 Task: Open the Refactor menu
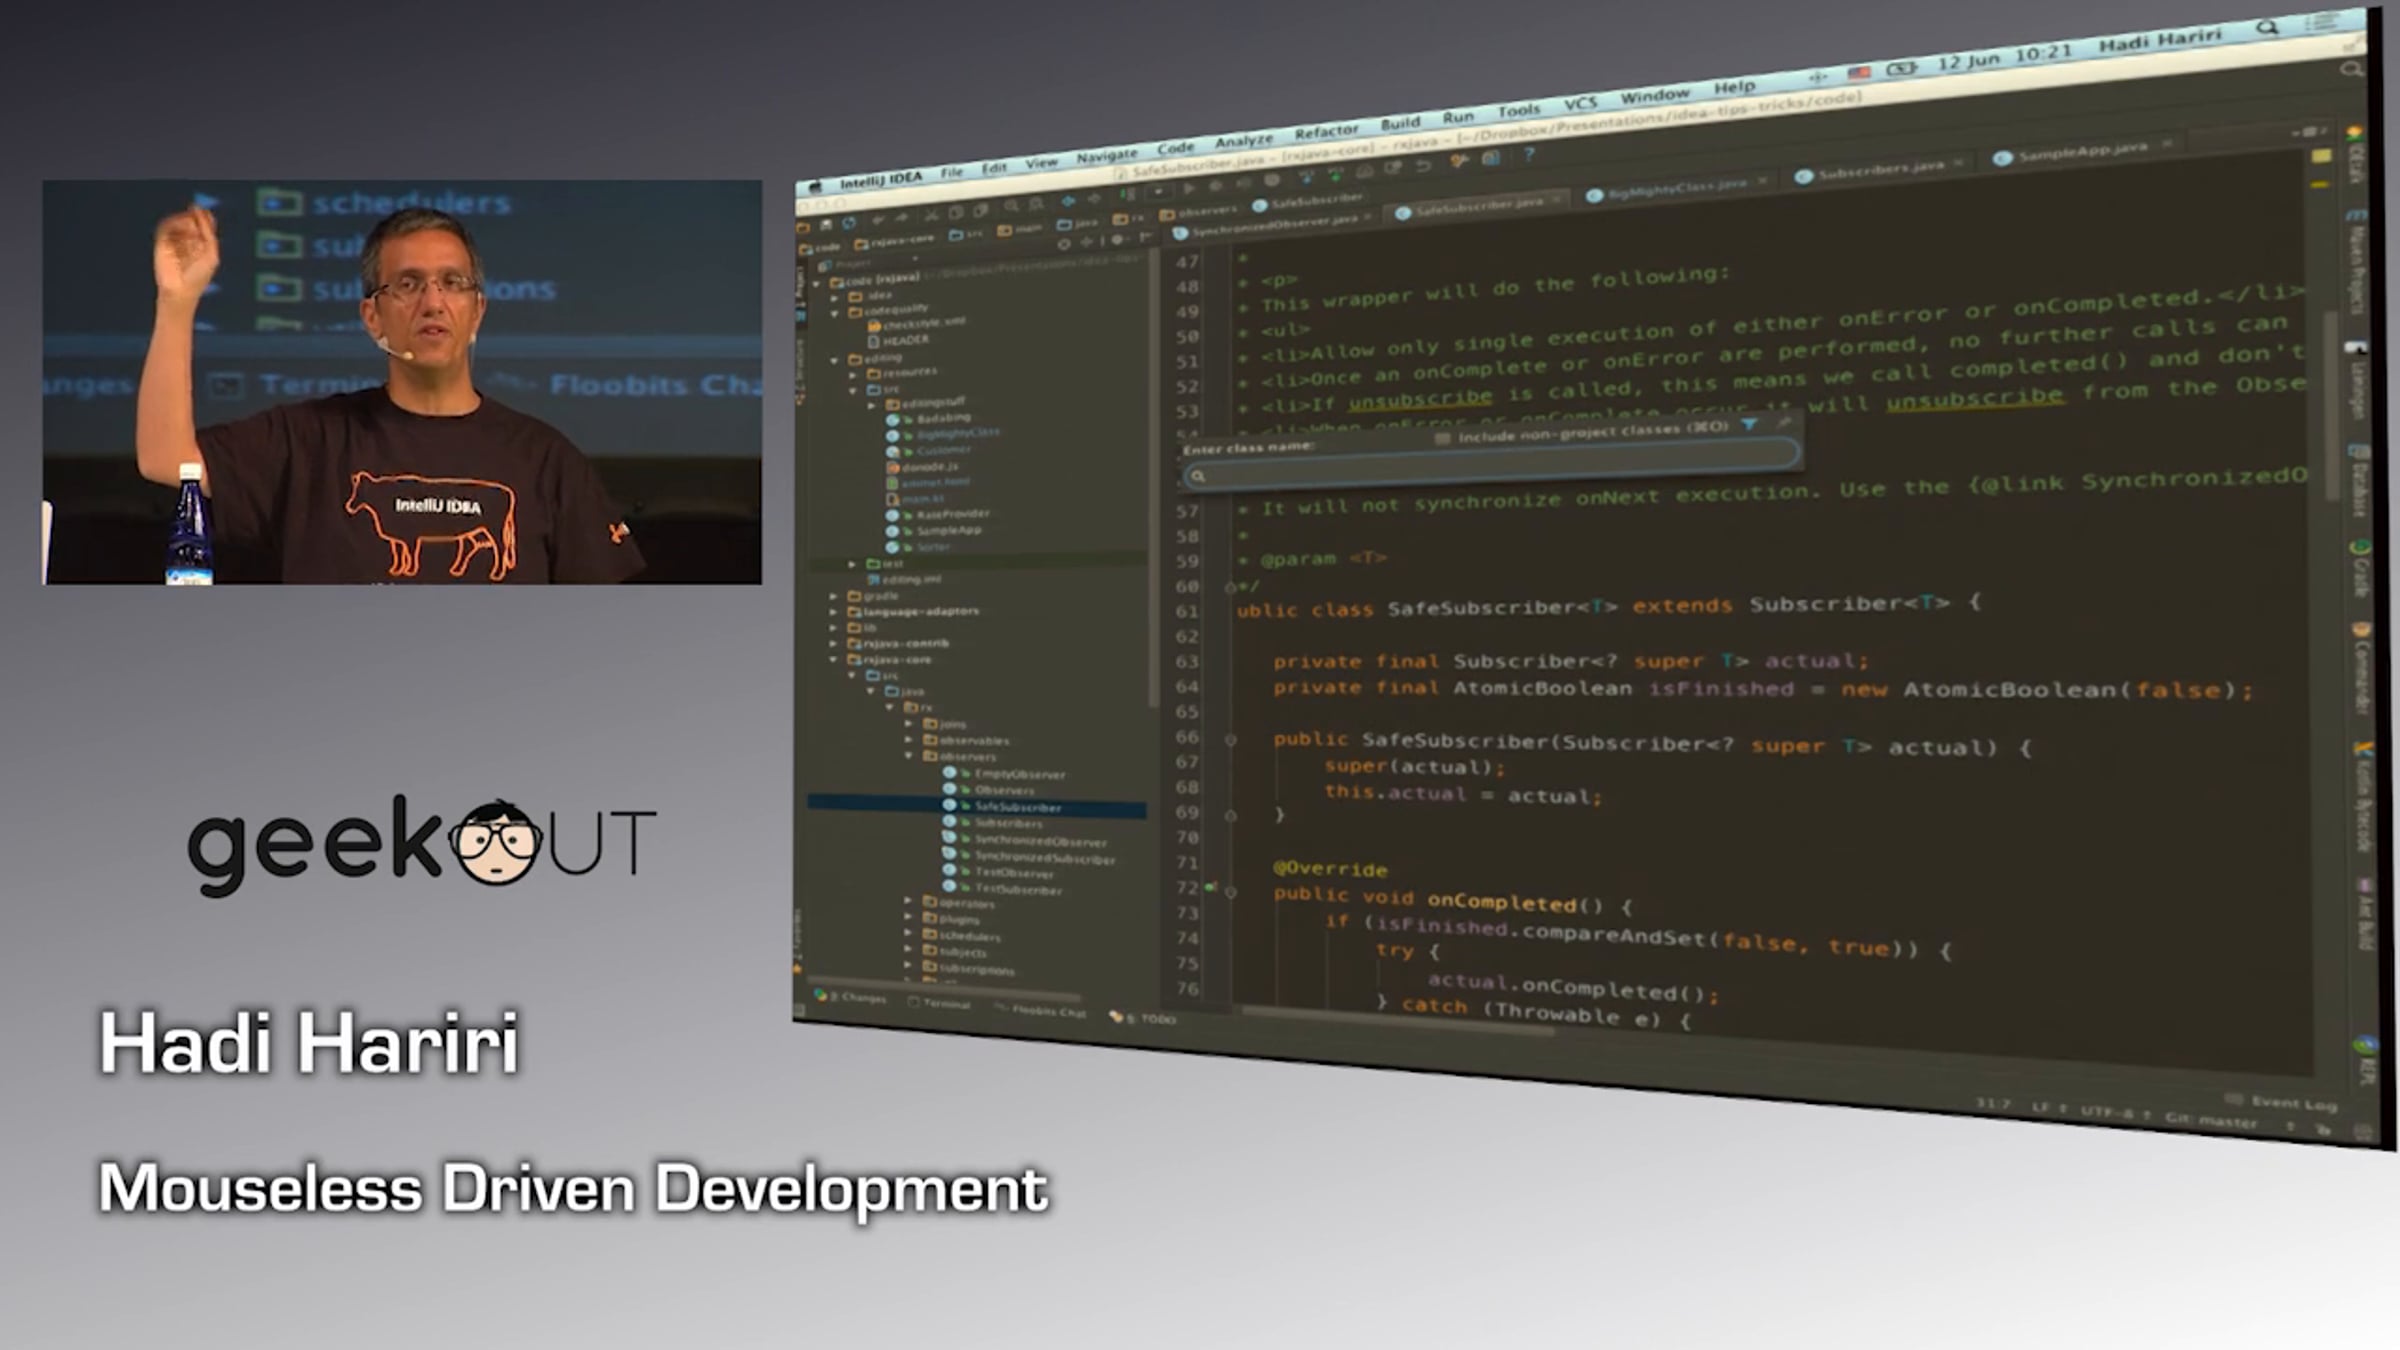(1326, 133)
